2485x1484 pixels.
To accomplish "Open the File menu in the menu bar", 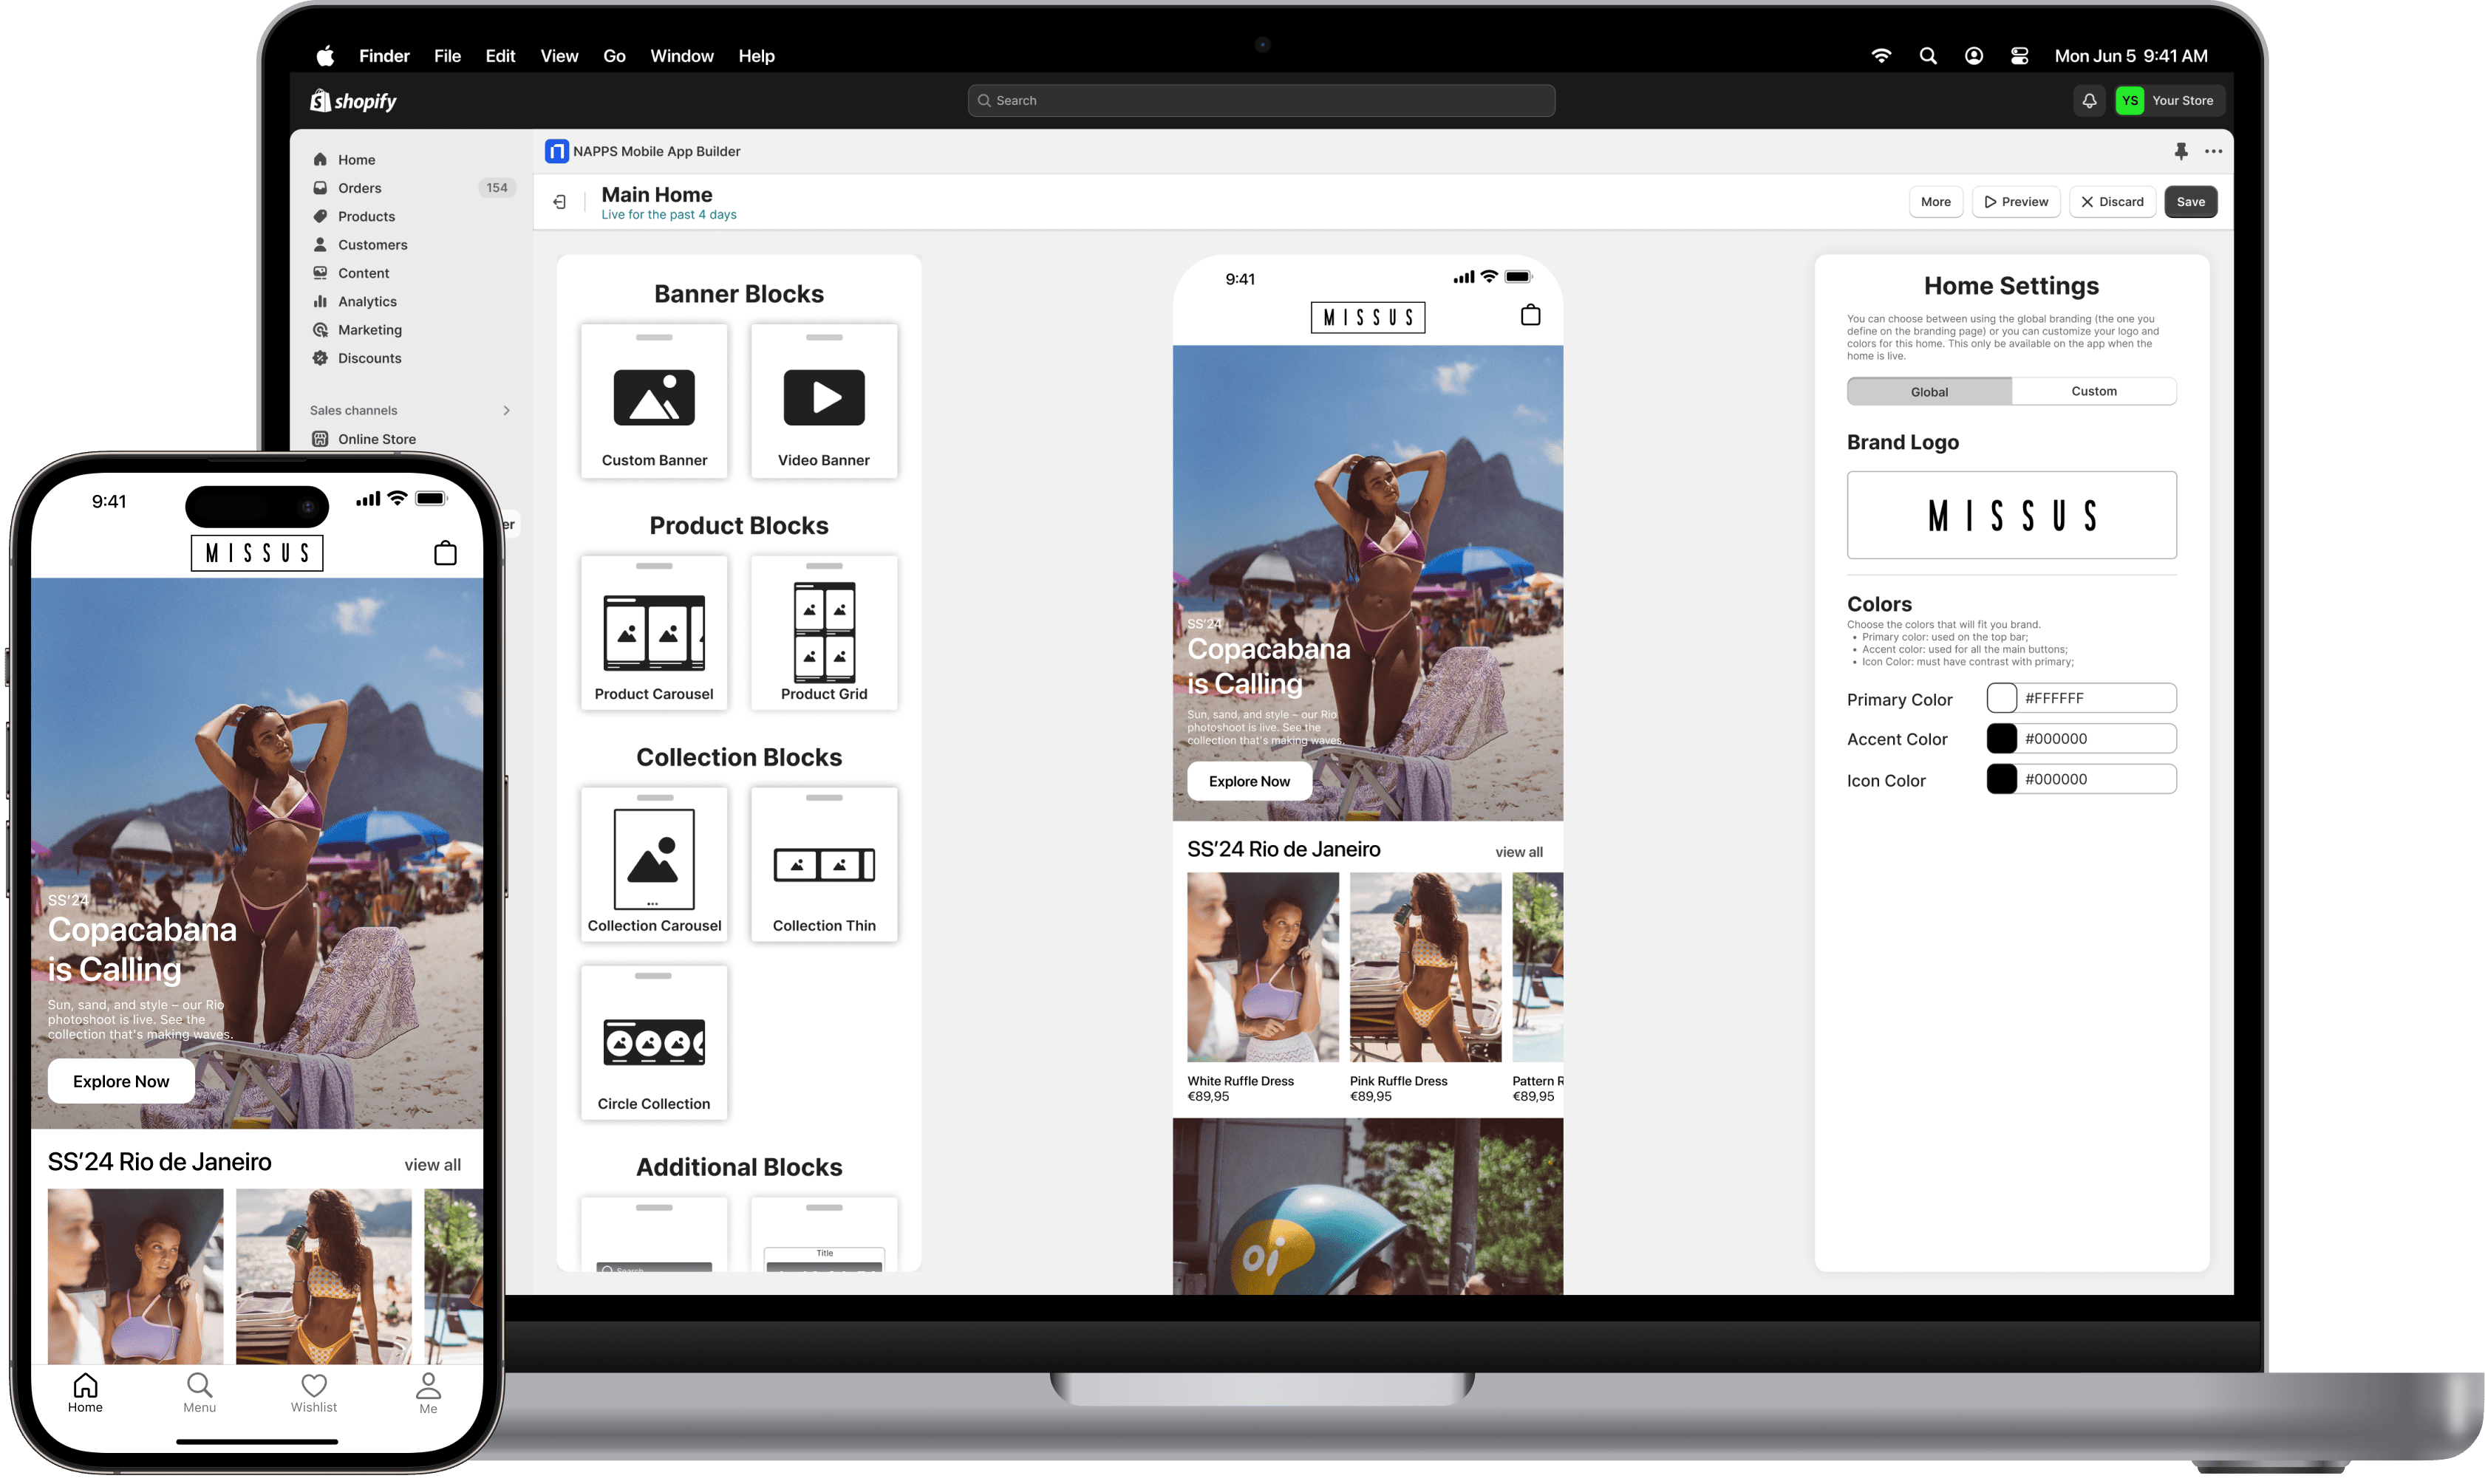I will pos(447,56).
